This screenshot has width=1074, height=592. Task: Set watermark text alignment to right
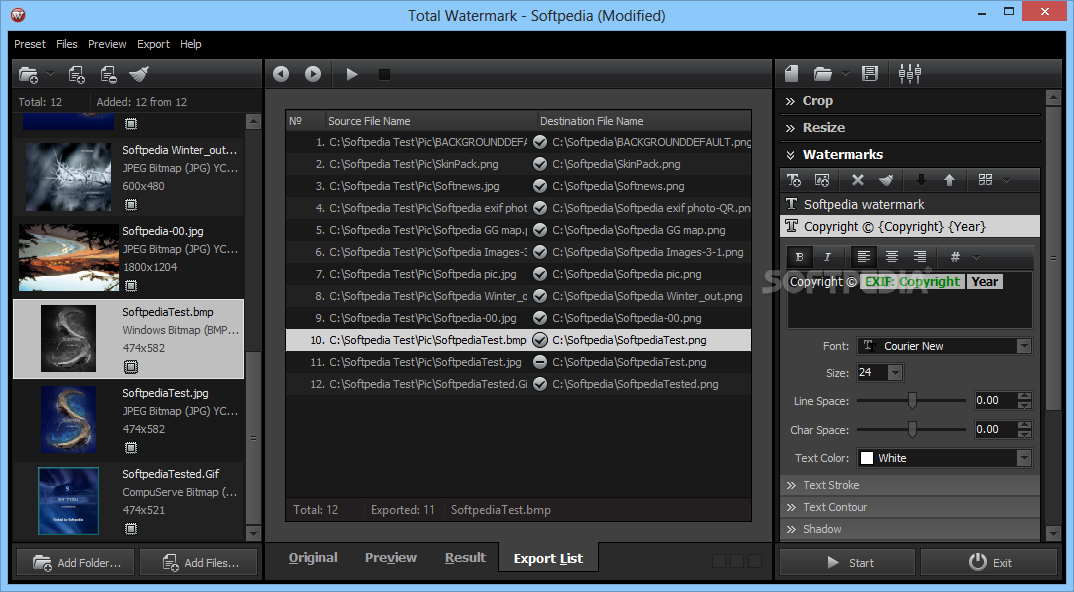point(920,257)
